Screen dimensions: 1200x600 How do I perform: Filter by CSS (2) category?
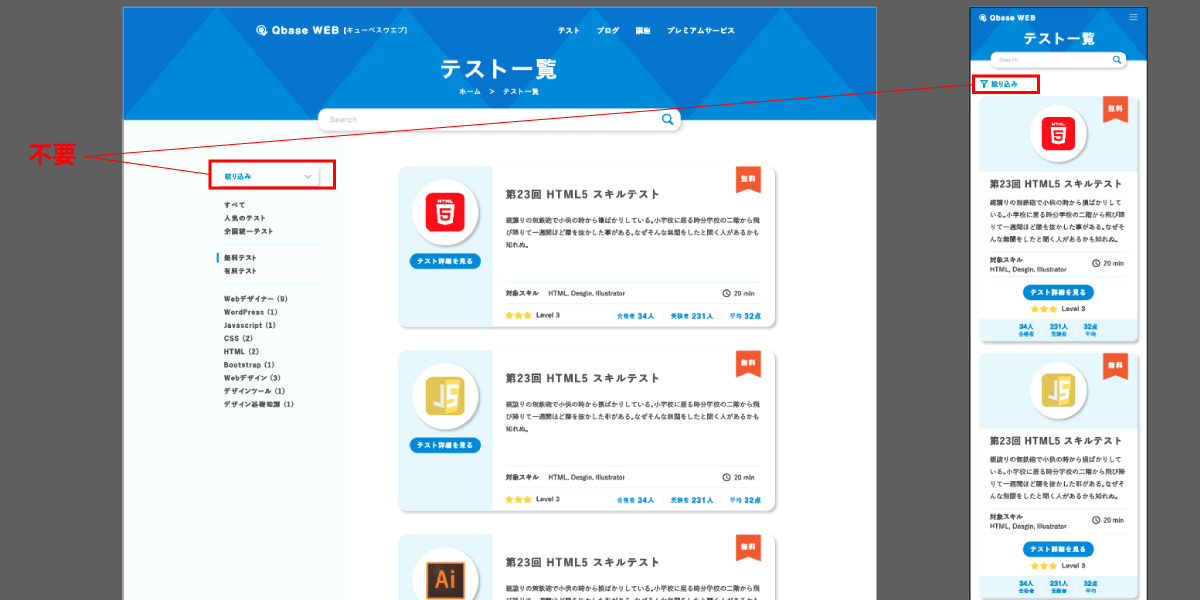pos(238,338)
